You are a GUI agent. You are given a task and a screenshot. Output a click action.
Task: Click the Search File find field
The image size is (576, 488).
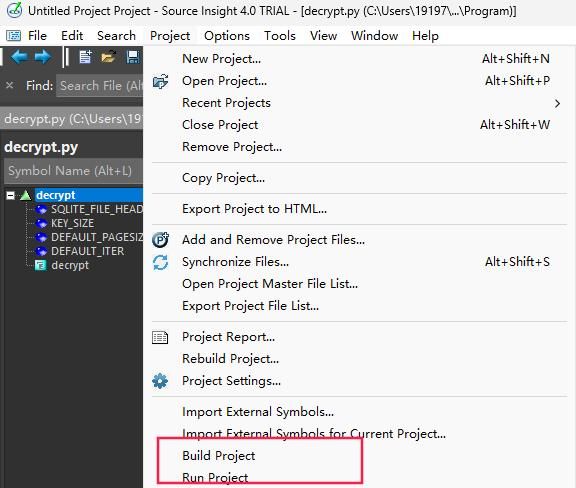tap(100, 86)
